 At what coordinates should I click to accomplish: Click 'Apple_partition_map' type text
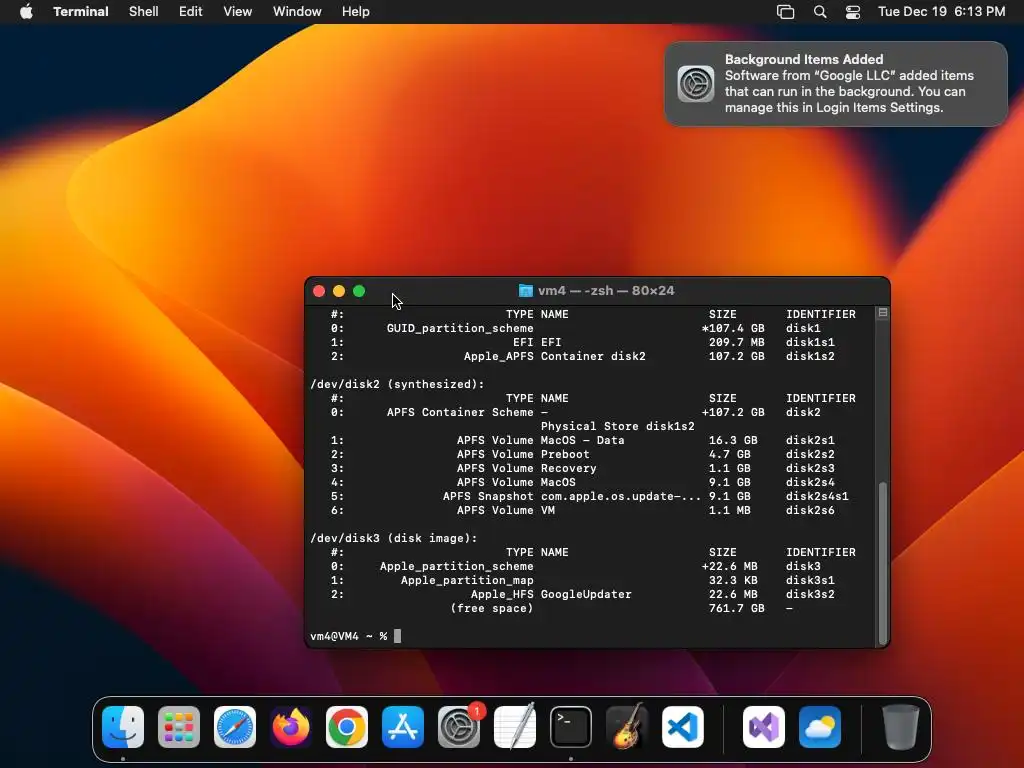pos(467,580)
